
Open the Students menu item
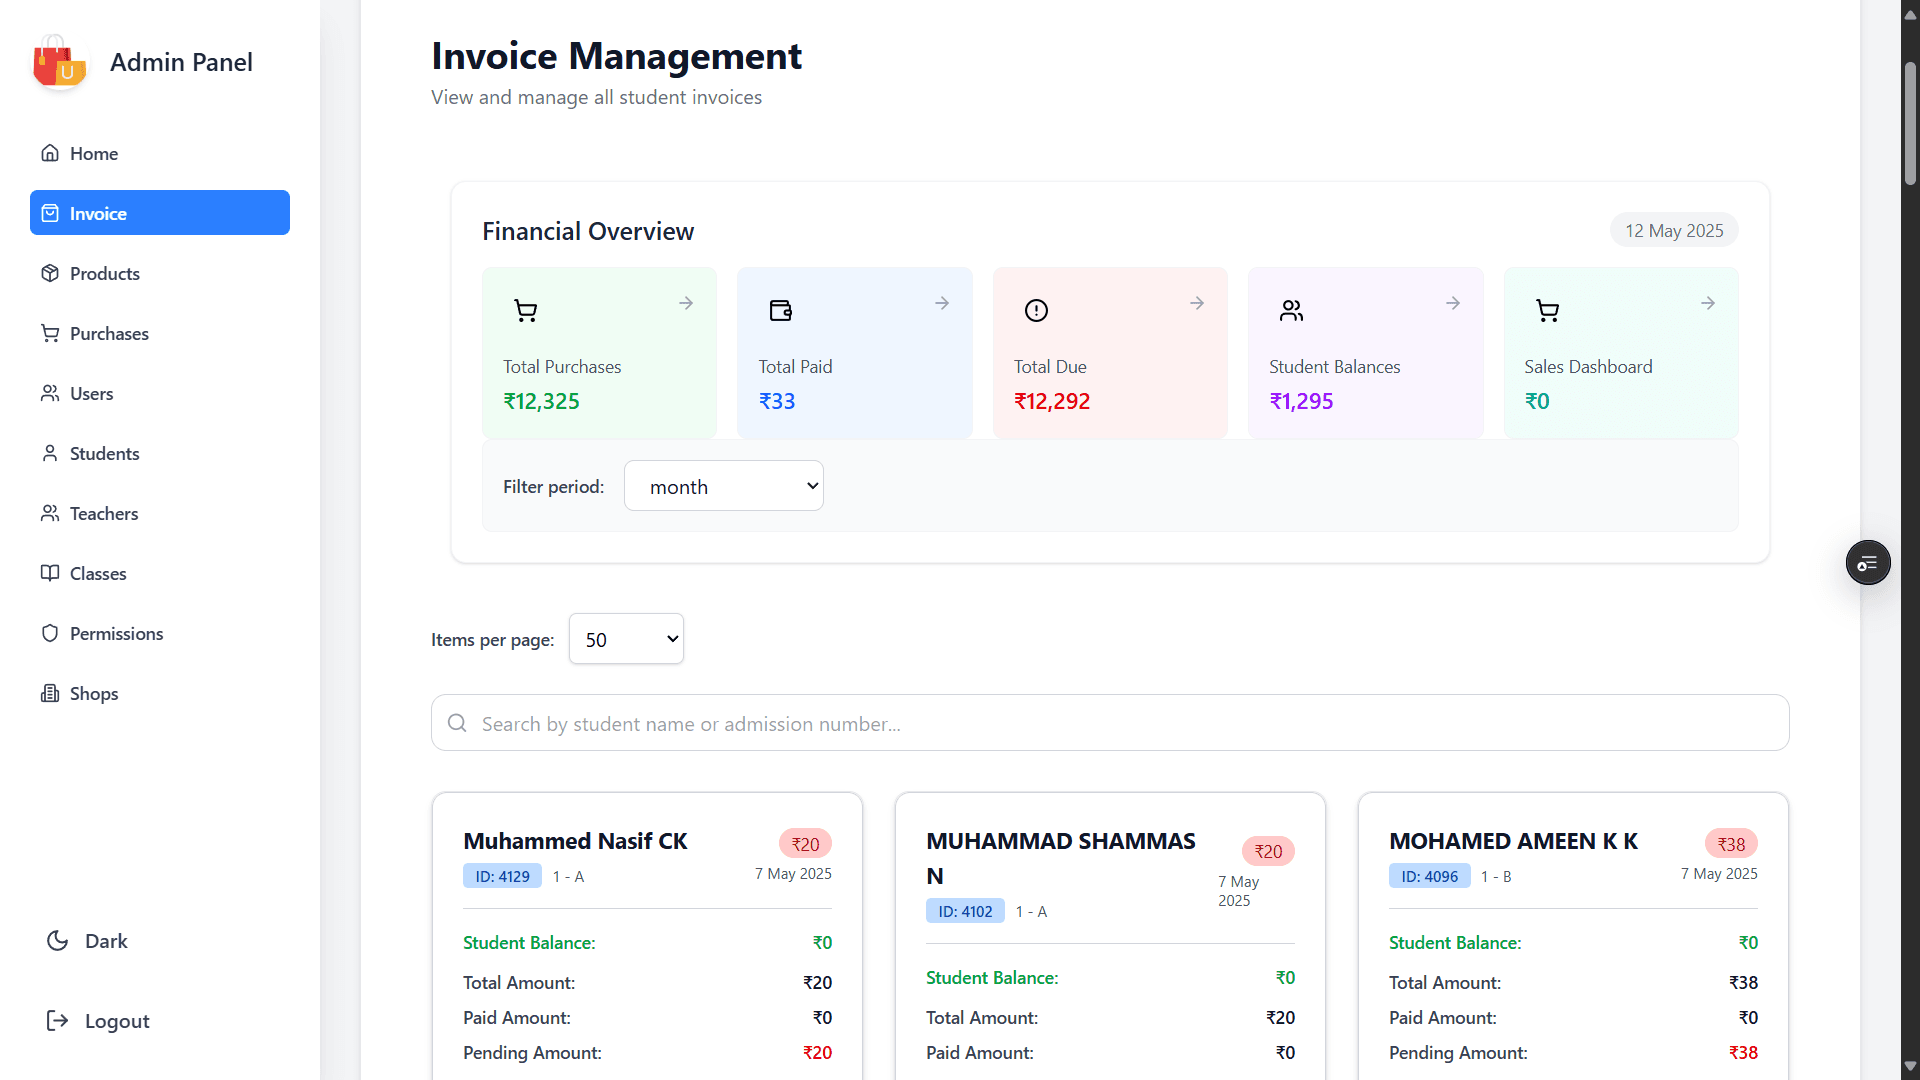pyautogui.click(x=160, y=453)
